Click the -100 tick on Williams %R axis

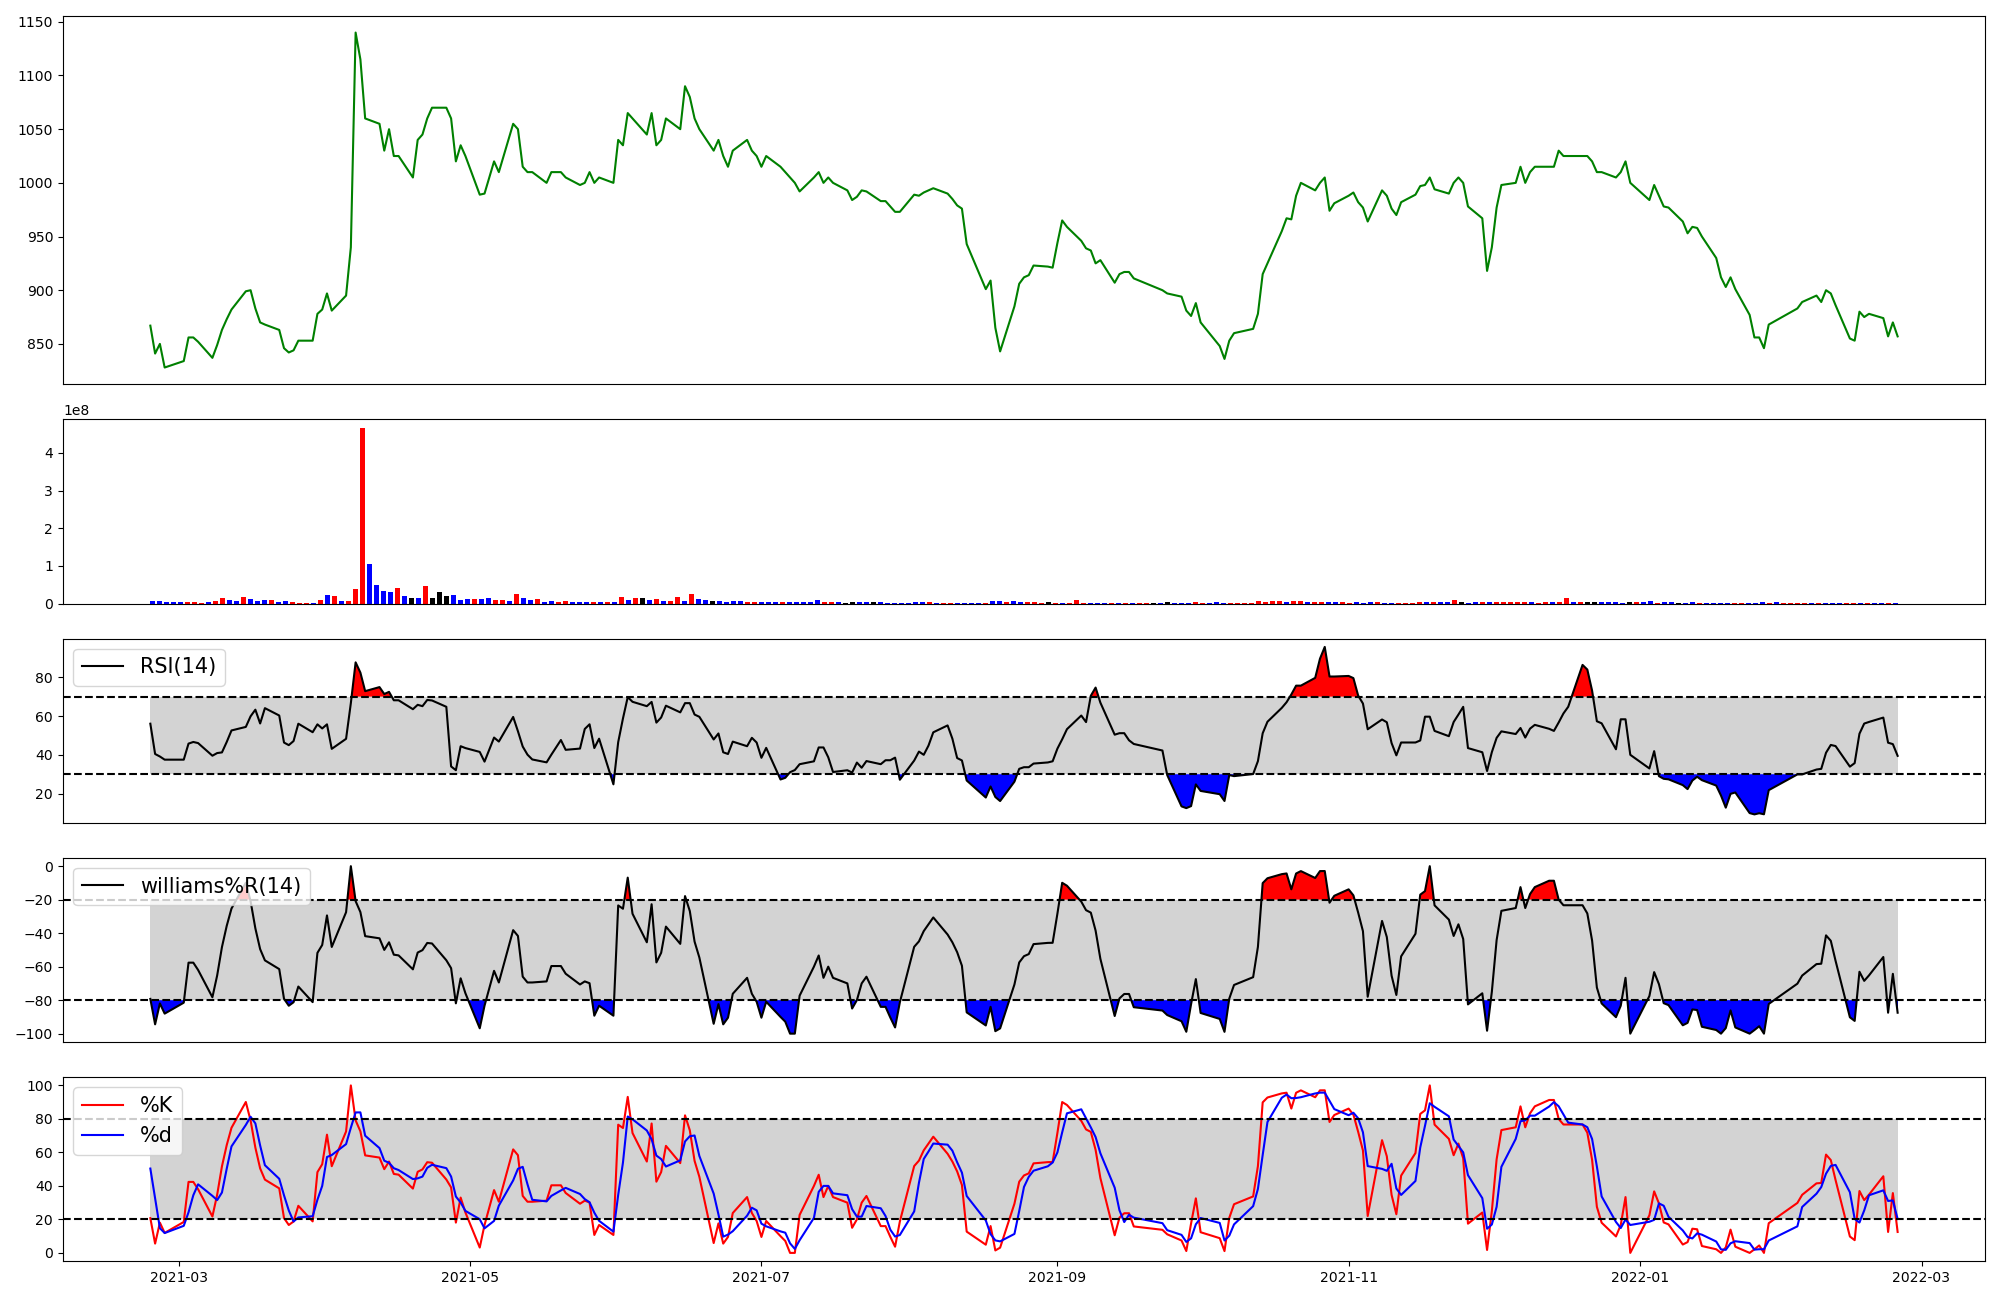click(35, 1034)
